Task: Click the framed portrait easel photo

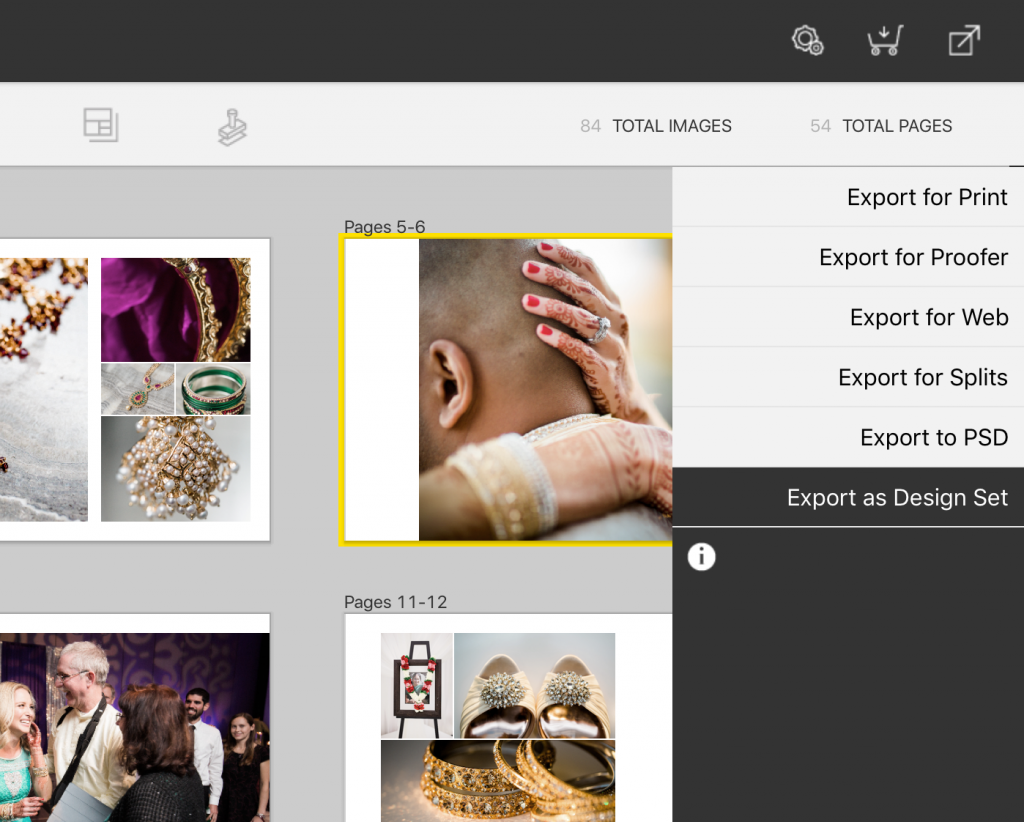Action: 417,686
